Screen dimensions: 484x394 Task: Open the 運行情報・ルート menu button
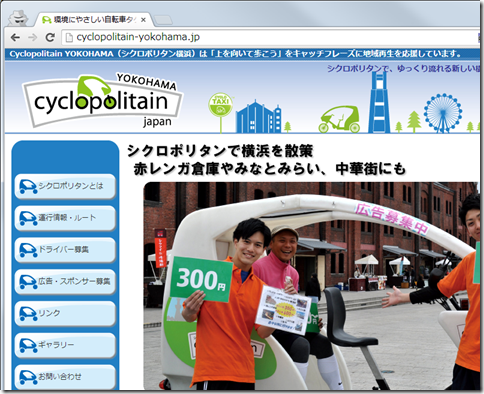tap(65, 218)
